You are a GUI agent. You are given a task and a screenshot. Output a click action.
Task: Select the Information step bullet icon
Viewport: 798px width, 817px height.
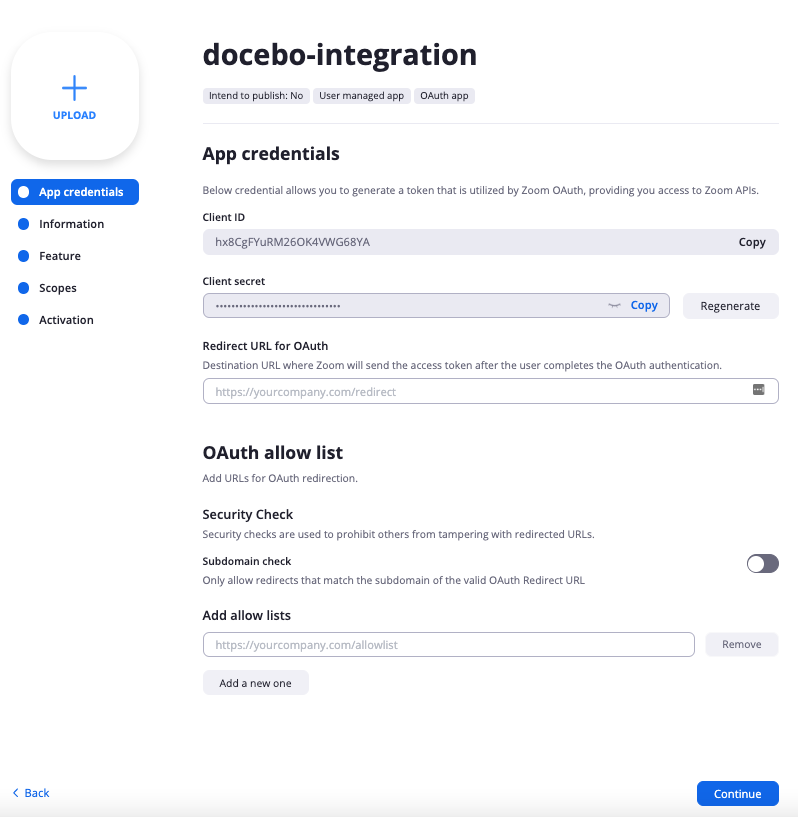point(24,224)
